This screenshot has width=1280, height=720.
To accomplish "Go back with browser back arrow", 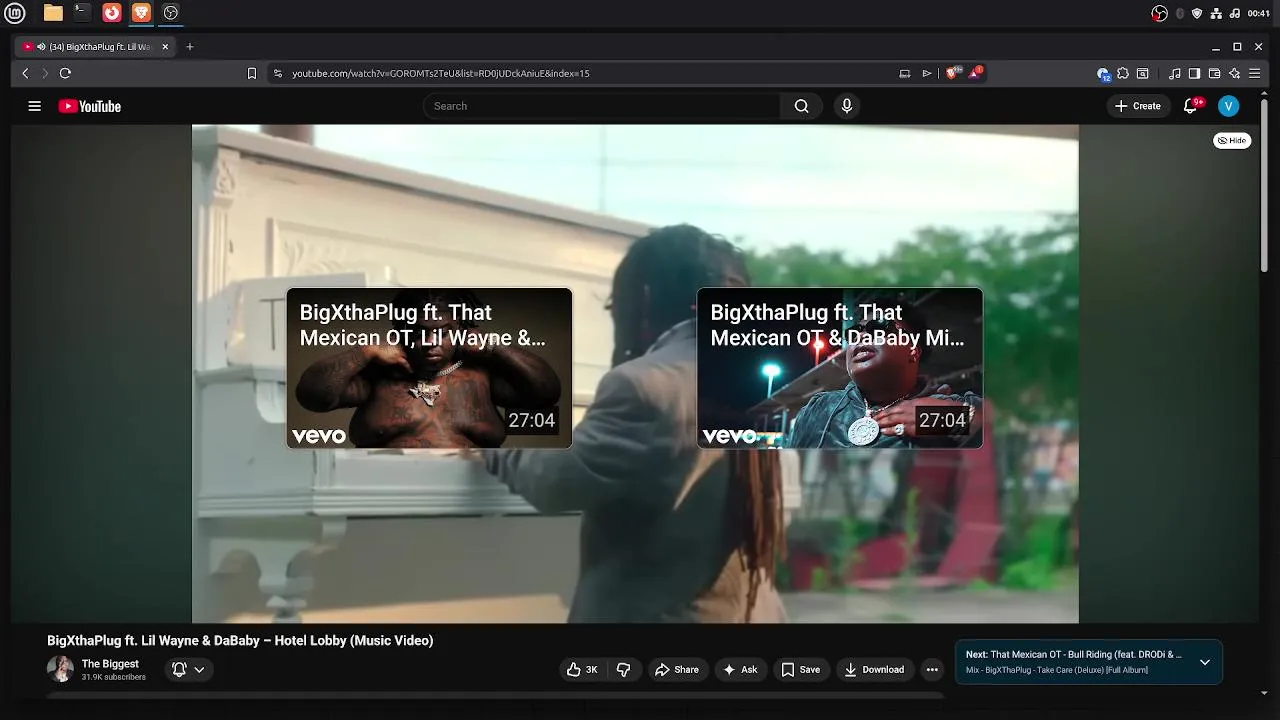I will 25,73.
